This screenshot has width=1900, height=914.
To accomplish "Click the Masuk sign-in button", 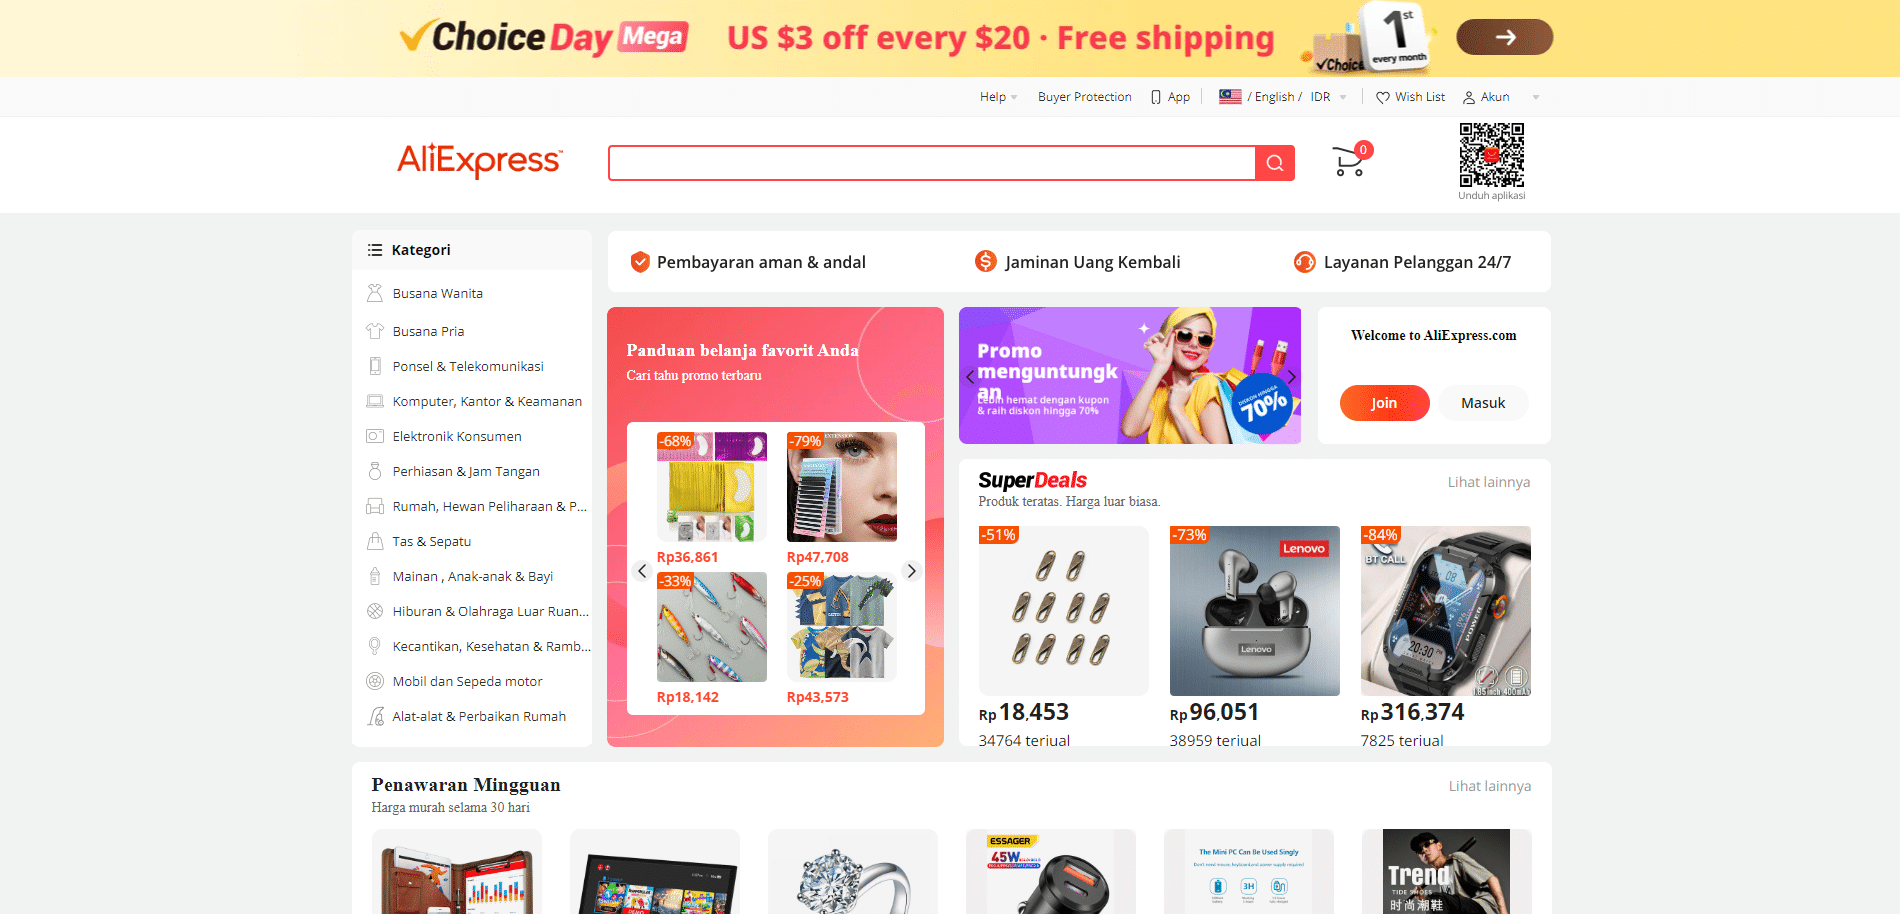I will [x=1483, y=403].
